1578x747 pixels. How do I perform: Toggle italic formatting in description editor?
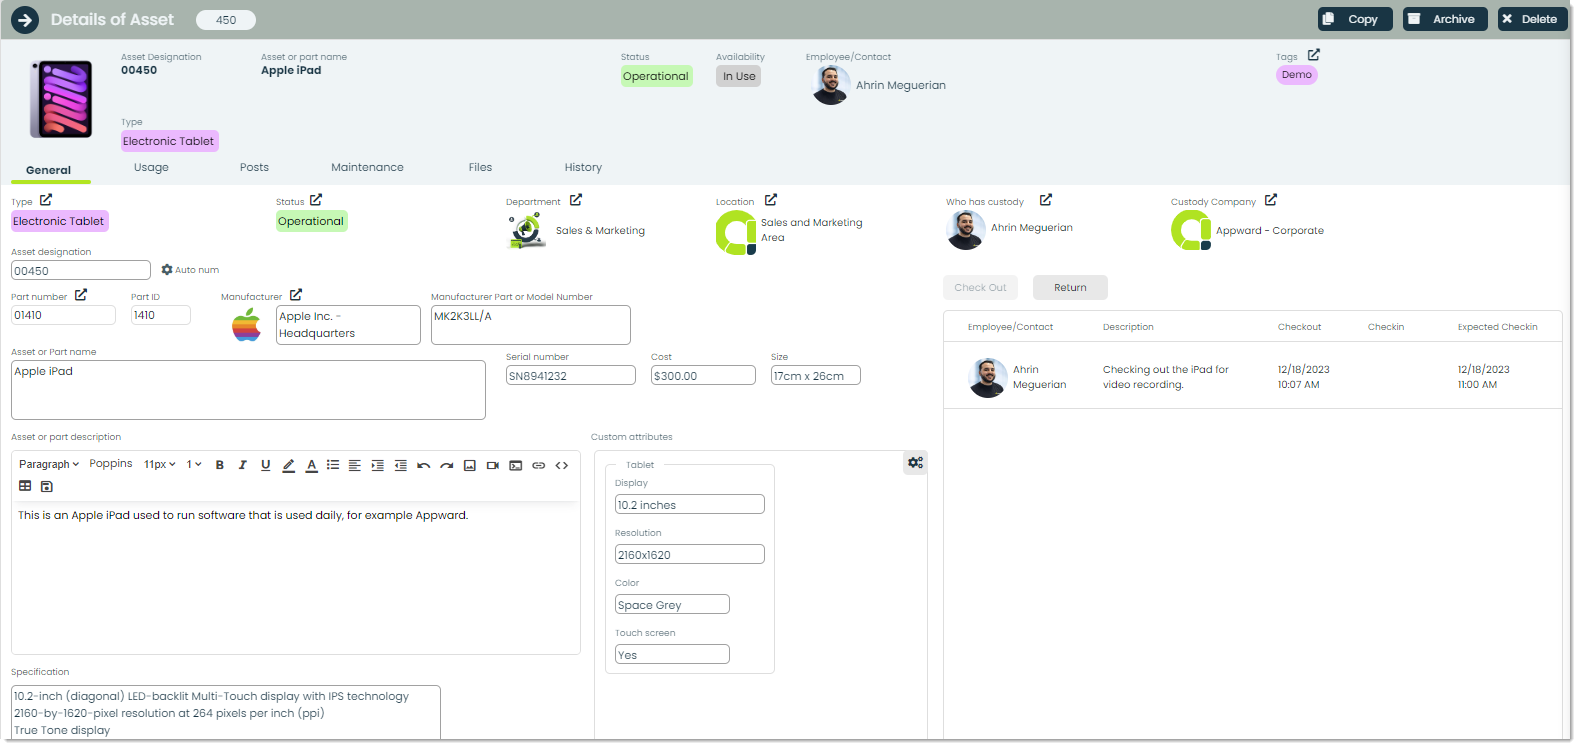(242, 465)
